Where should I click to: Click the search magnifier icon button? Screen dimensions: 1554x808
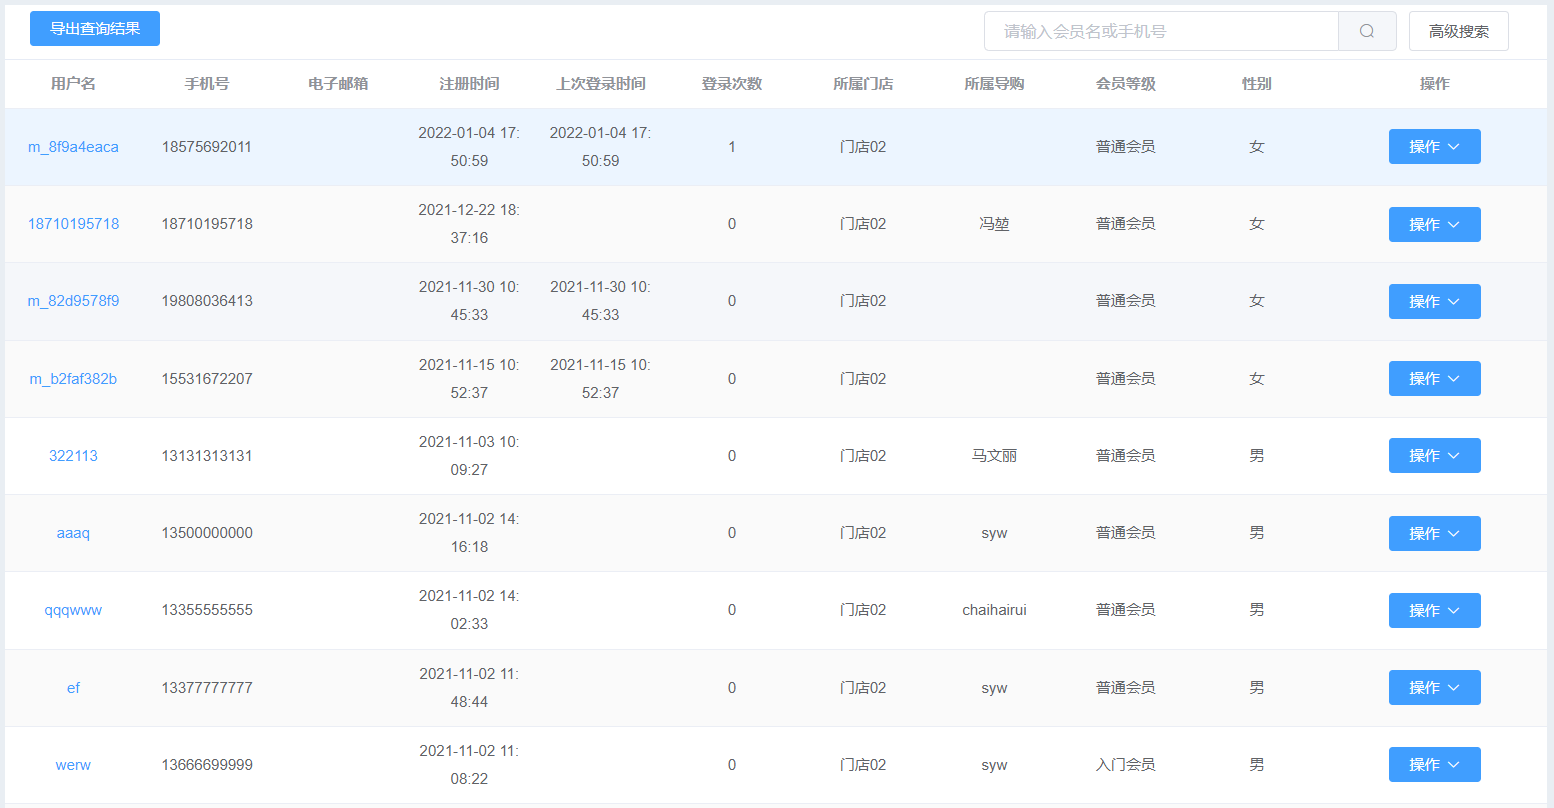pyautogui.click(x=1367, y=31)
